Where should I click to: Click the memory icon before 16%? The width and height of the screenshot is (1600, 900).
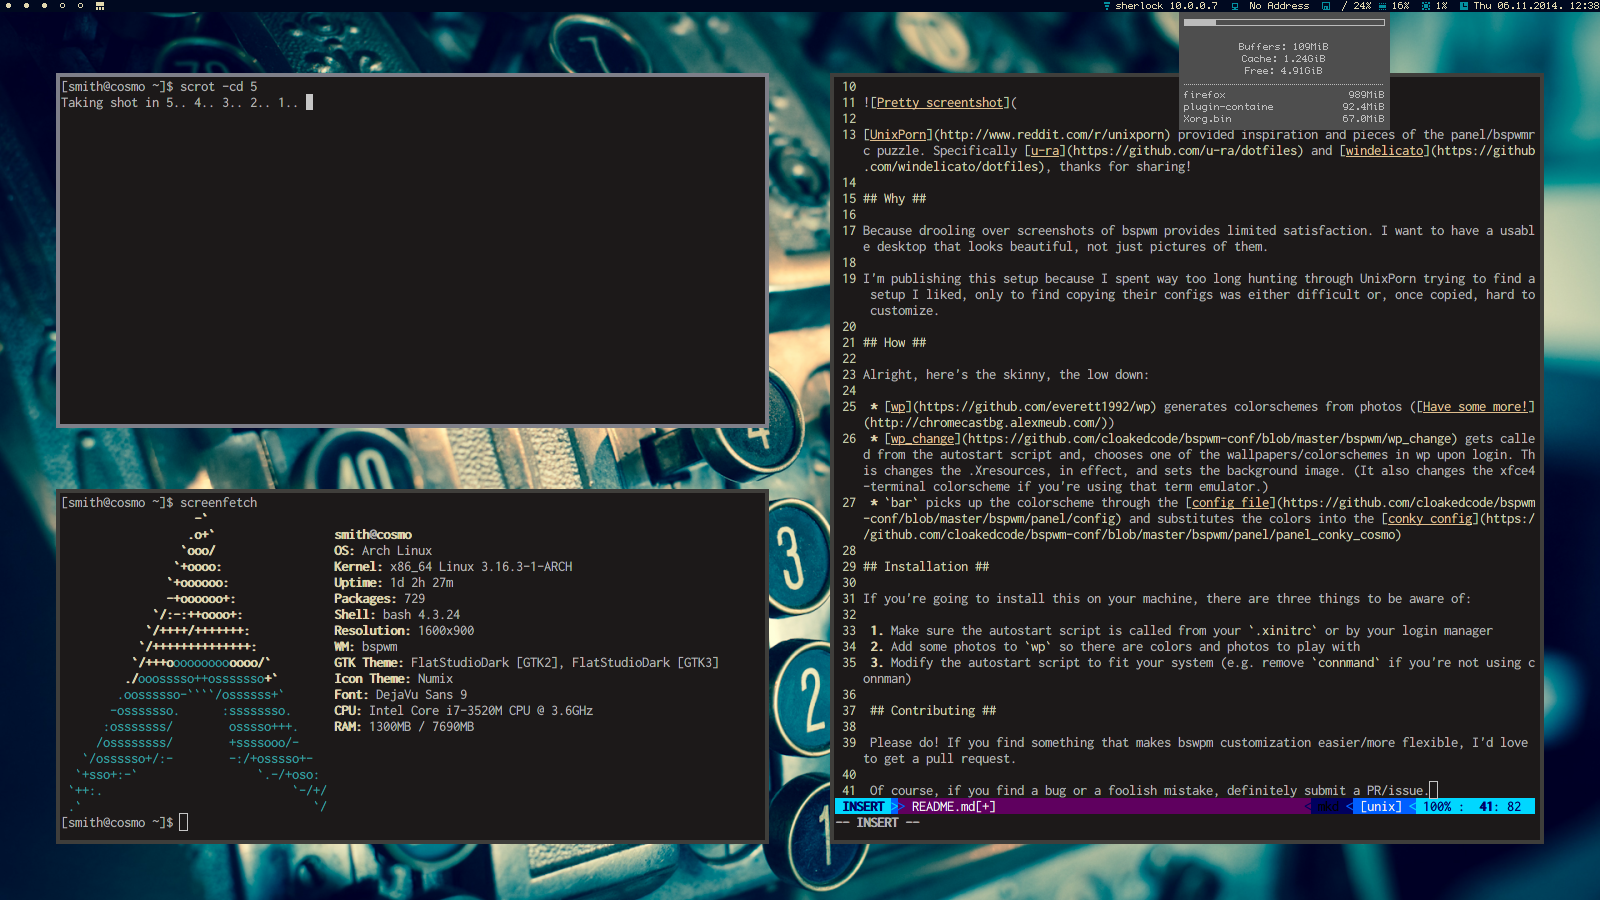point(1382,6)
